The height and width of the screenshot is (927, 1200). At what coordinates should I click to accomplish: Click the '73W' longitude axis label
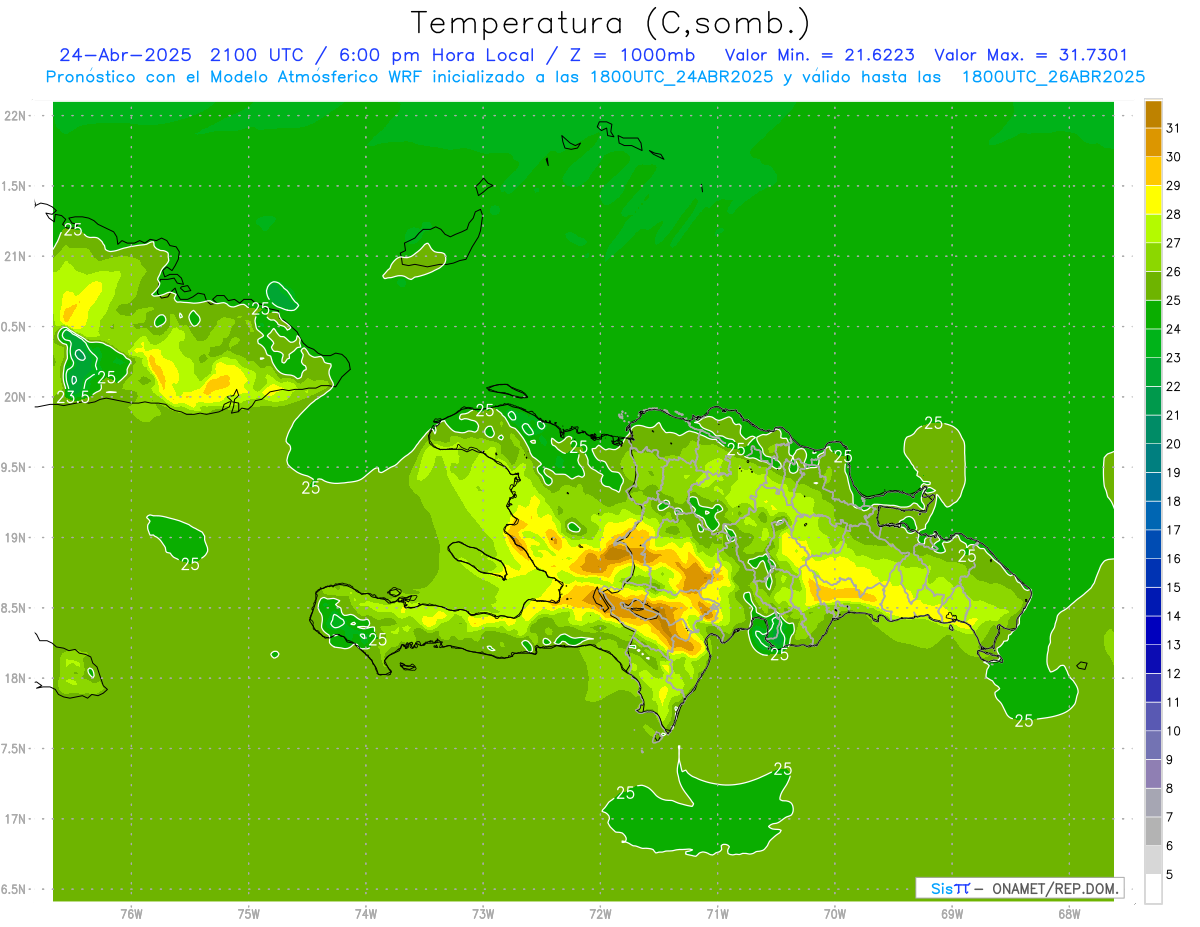click(483, 913)
